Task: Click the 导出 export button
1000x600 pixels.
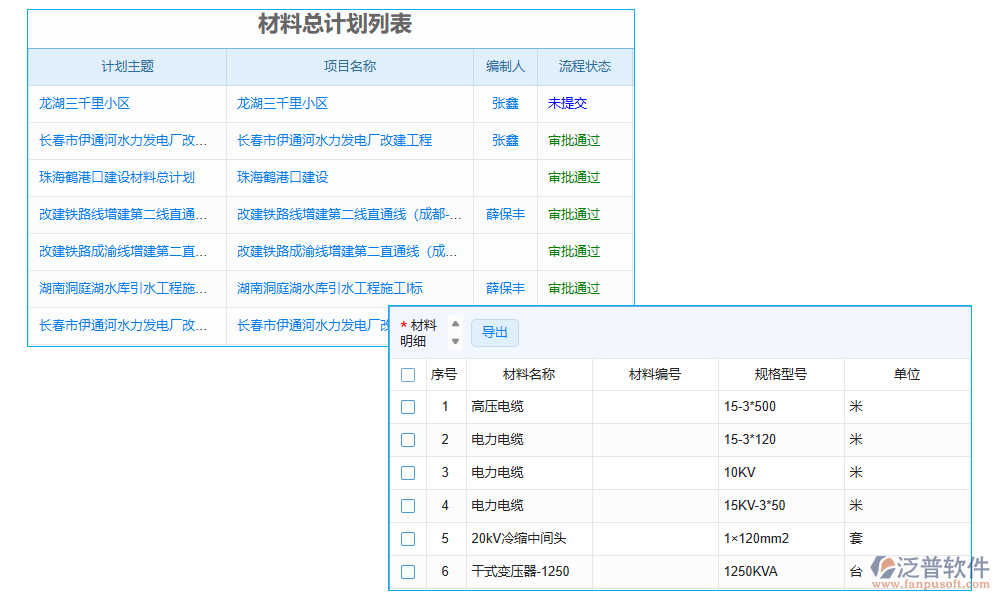Action: (x=495, y=333)
